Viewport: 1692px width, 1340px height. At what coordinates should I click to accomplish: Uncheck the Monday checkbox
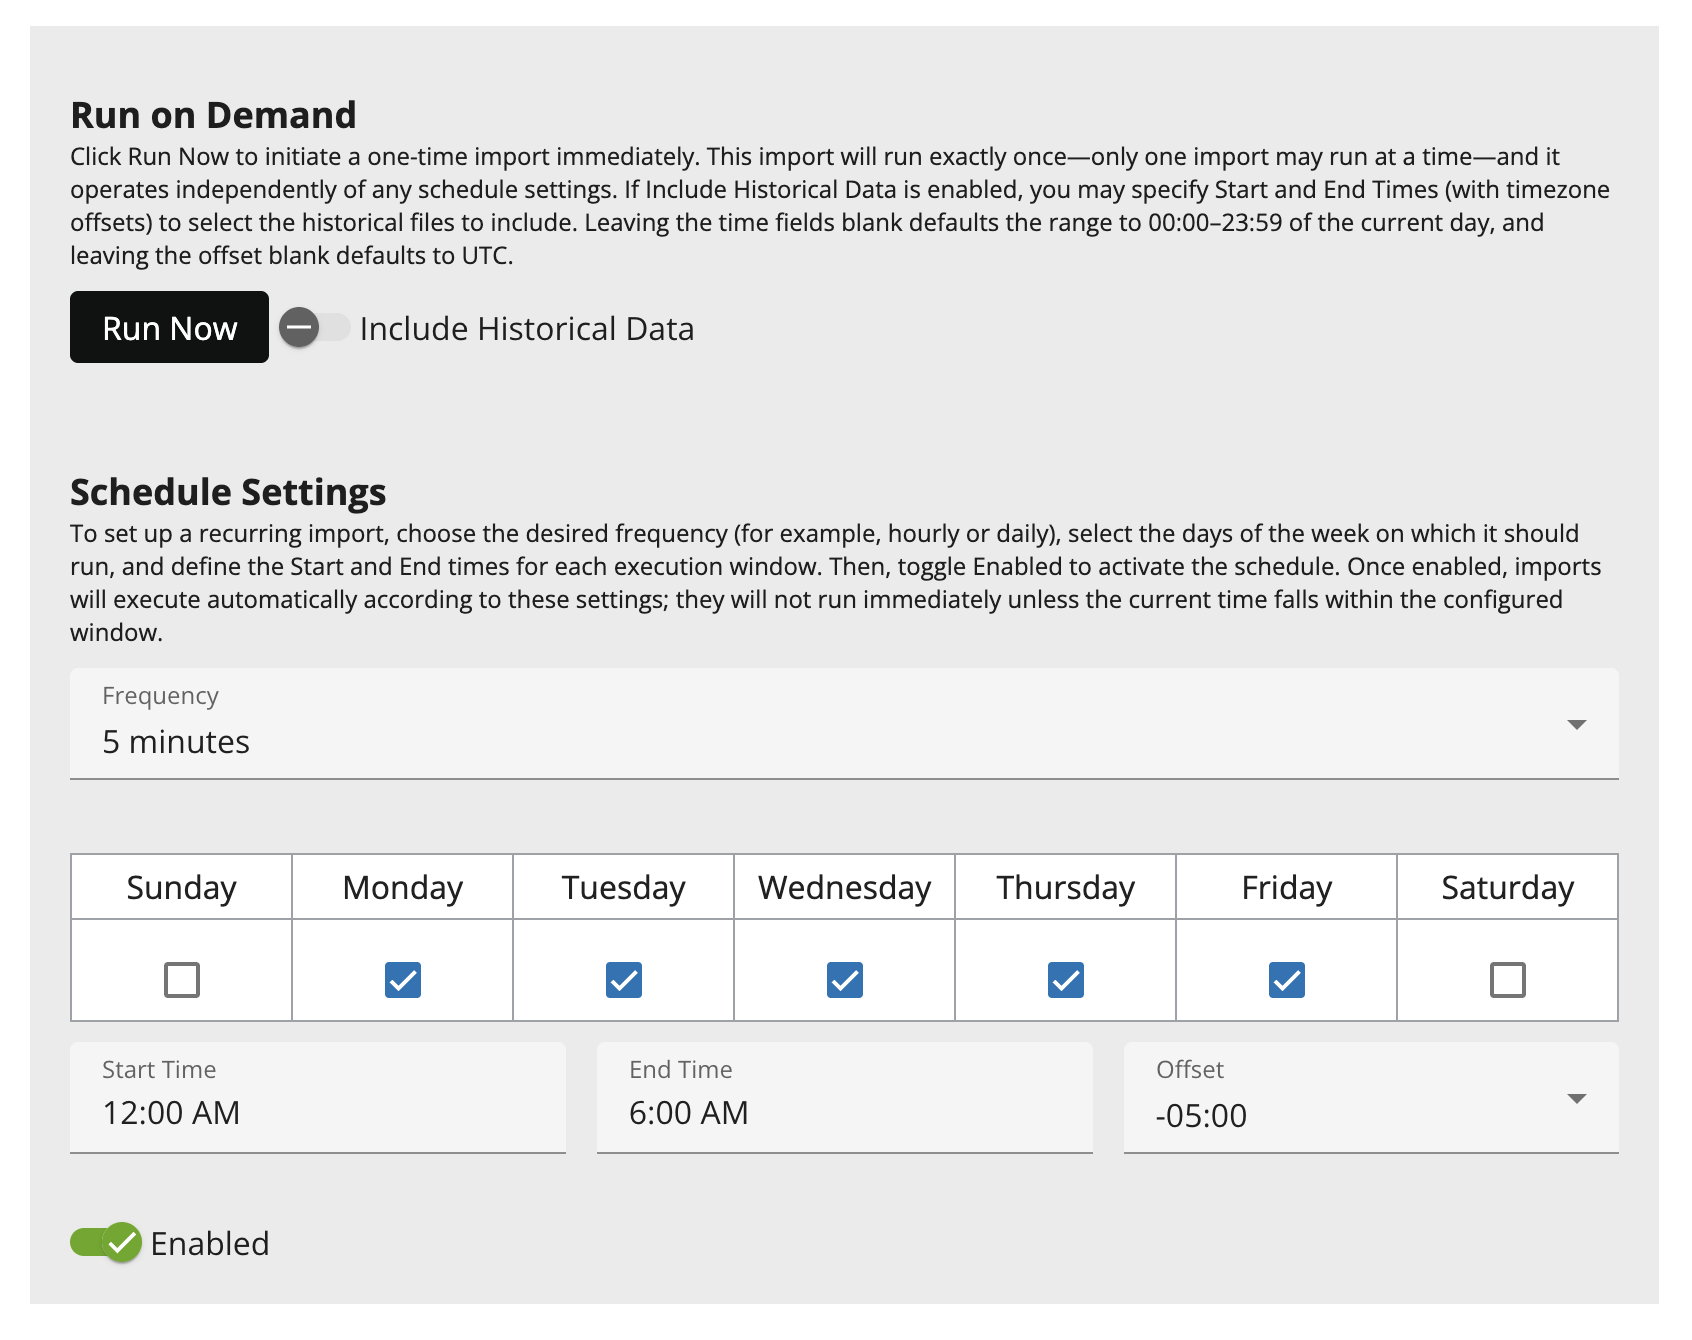(403, 980)
